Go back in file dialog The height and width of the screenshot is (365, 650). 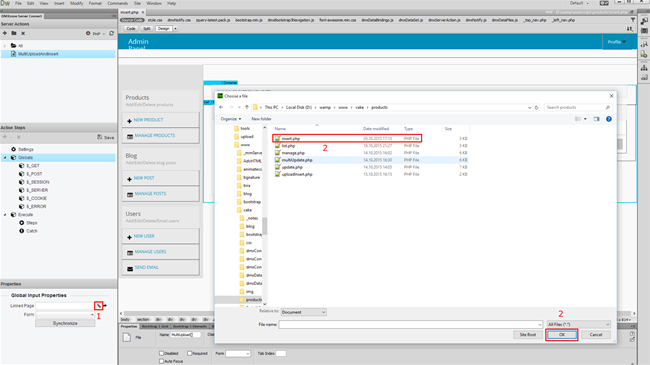[221, 107]
